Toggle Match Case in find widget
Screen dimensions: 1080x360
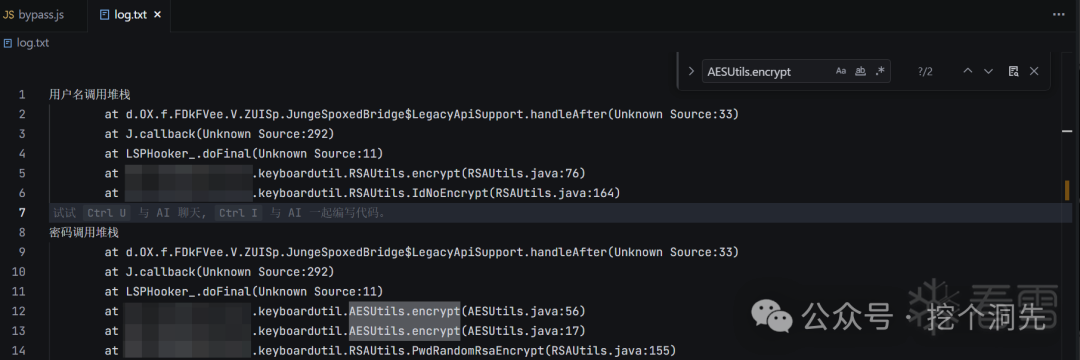(x=840, y=71)
